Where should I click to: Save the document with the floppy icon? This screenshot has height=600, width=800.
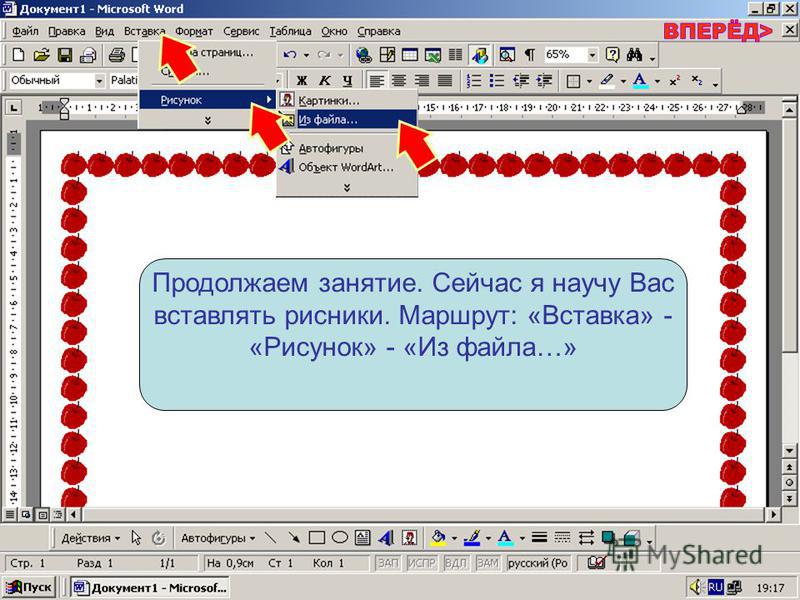(65, 55)
